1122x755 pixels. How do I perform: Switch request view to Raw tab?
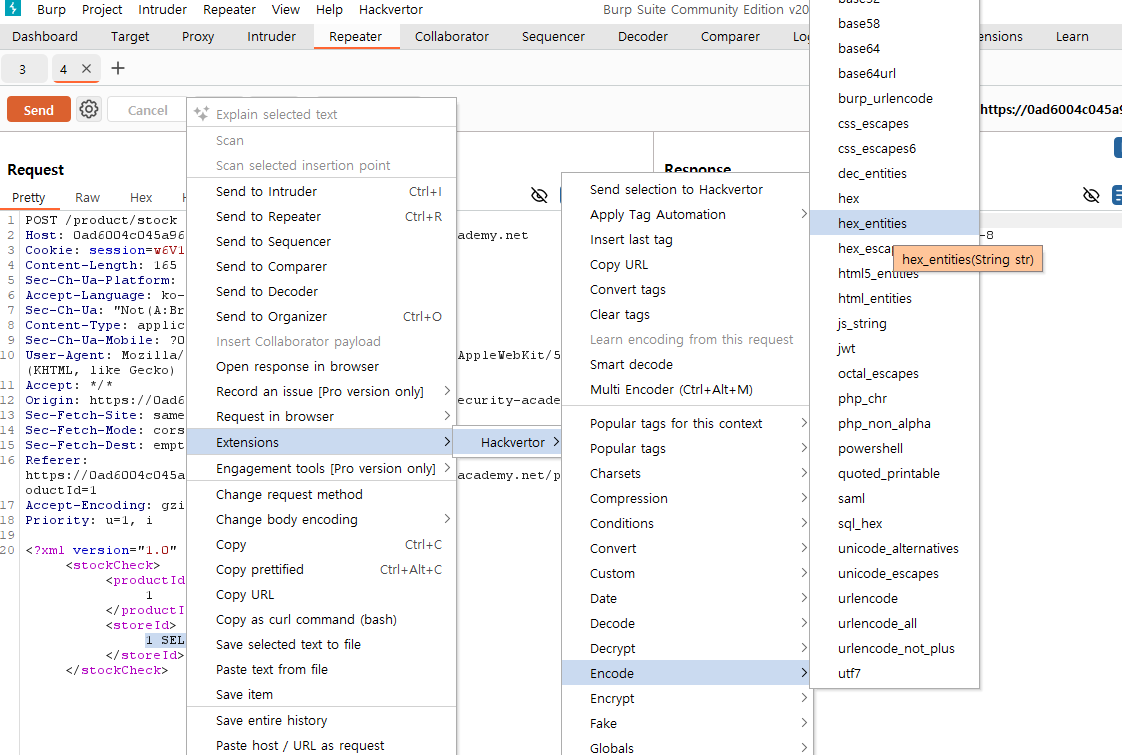(x=87, y=198)
